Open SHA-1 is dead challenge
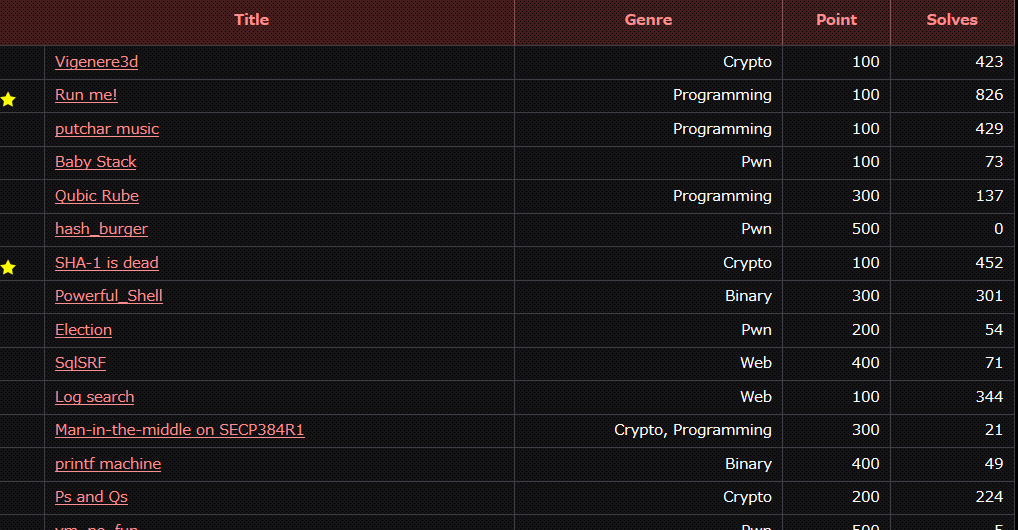Viewport: 1018px width, 530px height. pos(106,262)
